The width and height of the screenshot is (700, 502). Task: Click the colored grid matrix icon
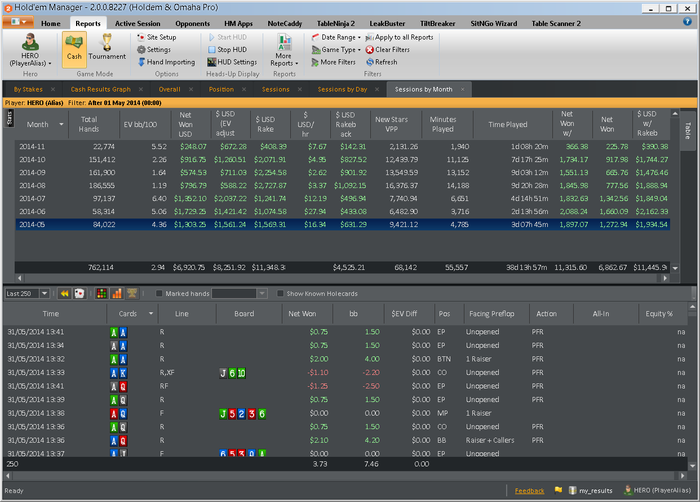click(102, 293)
